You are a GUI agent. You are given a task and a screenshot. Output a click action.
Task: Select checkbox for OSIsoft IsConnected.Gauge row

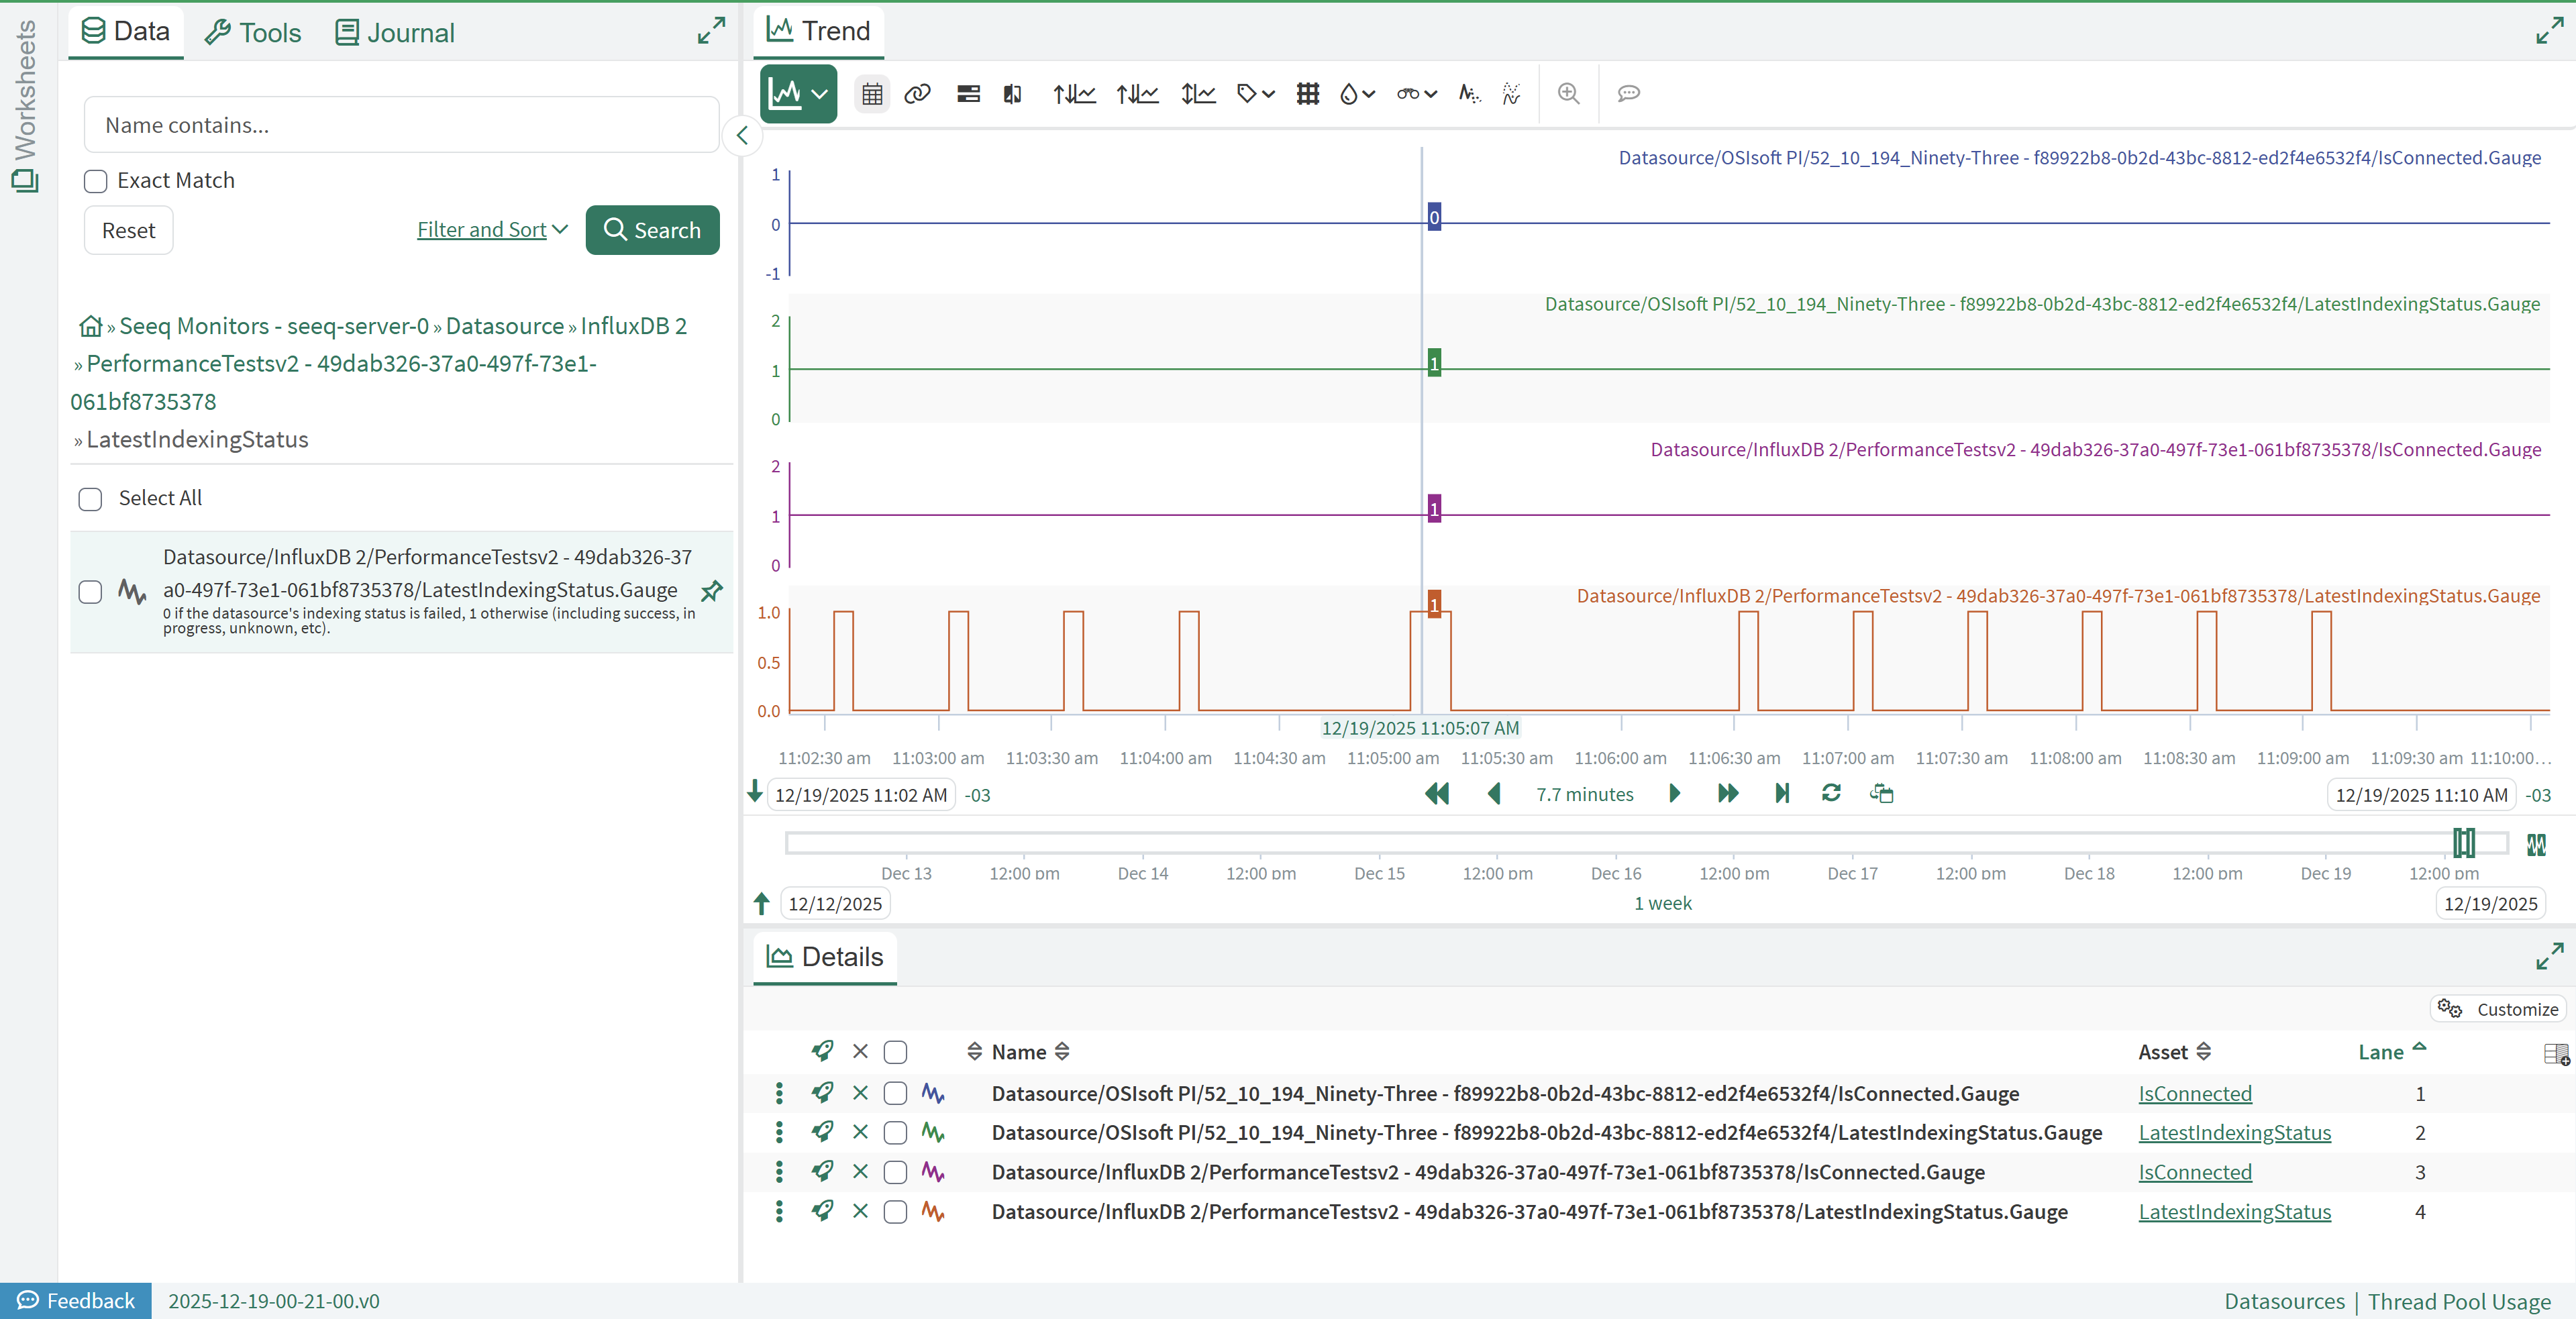895,1093
